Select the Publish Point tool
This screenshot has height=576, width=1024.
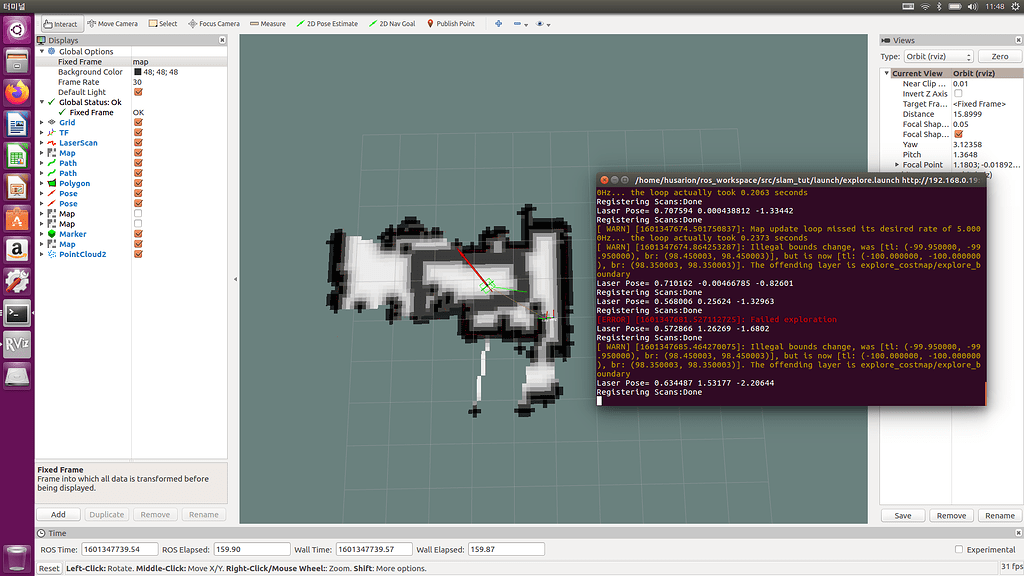(x=450, y=23)
